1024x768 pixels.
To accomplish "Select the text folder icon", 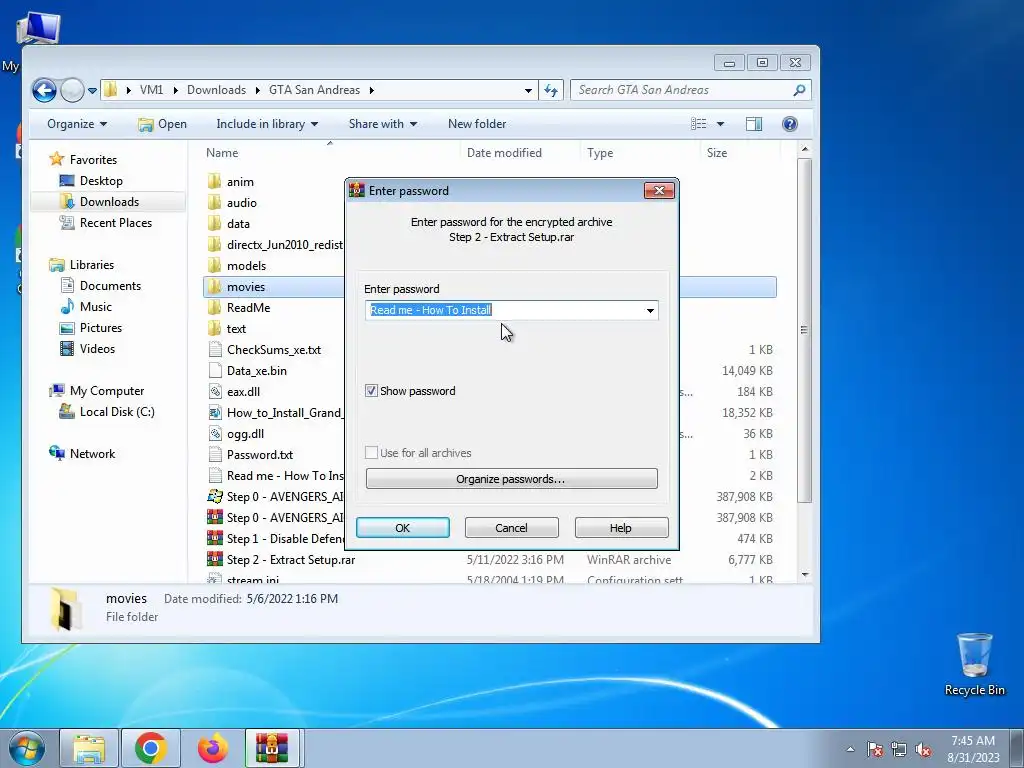I will pyautogui.click(x=214, y=328).
